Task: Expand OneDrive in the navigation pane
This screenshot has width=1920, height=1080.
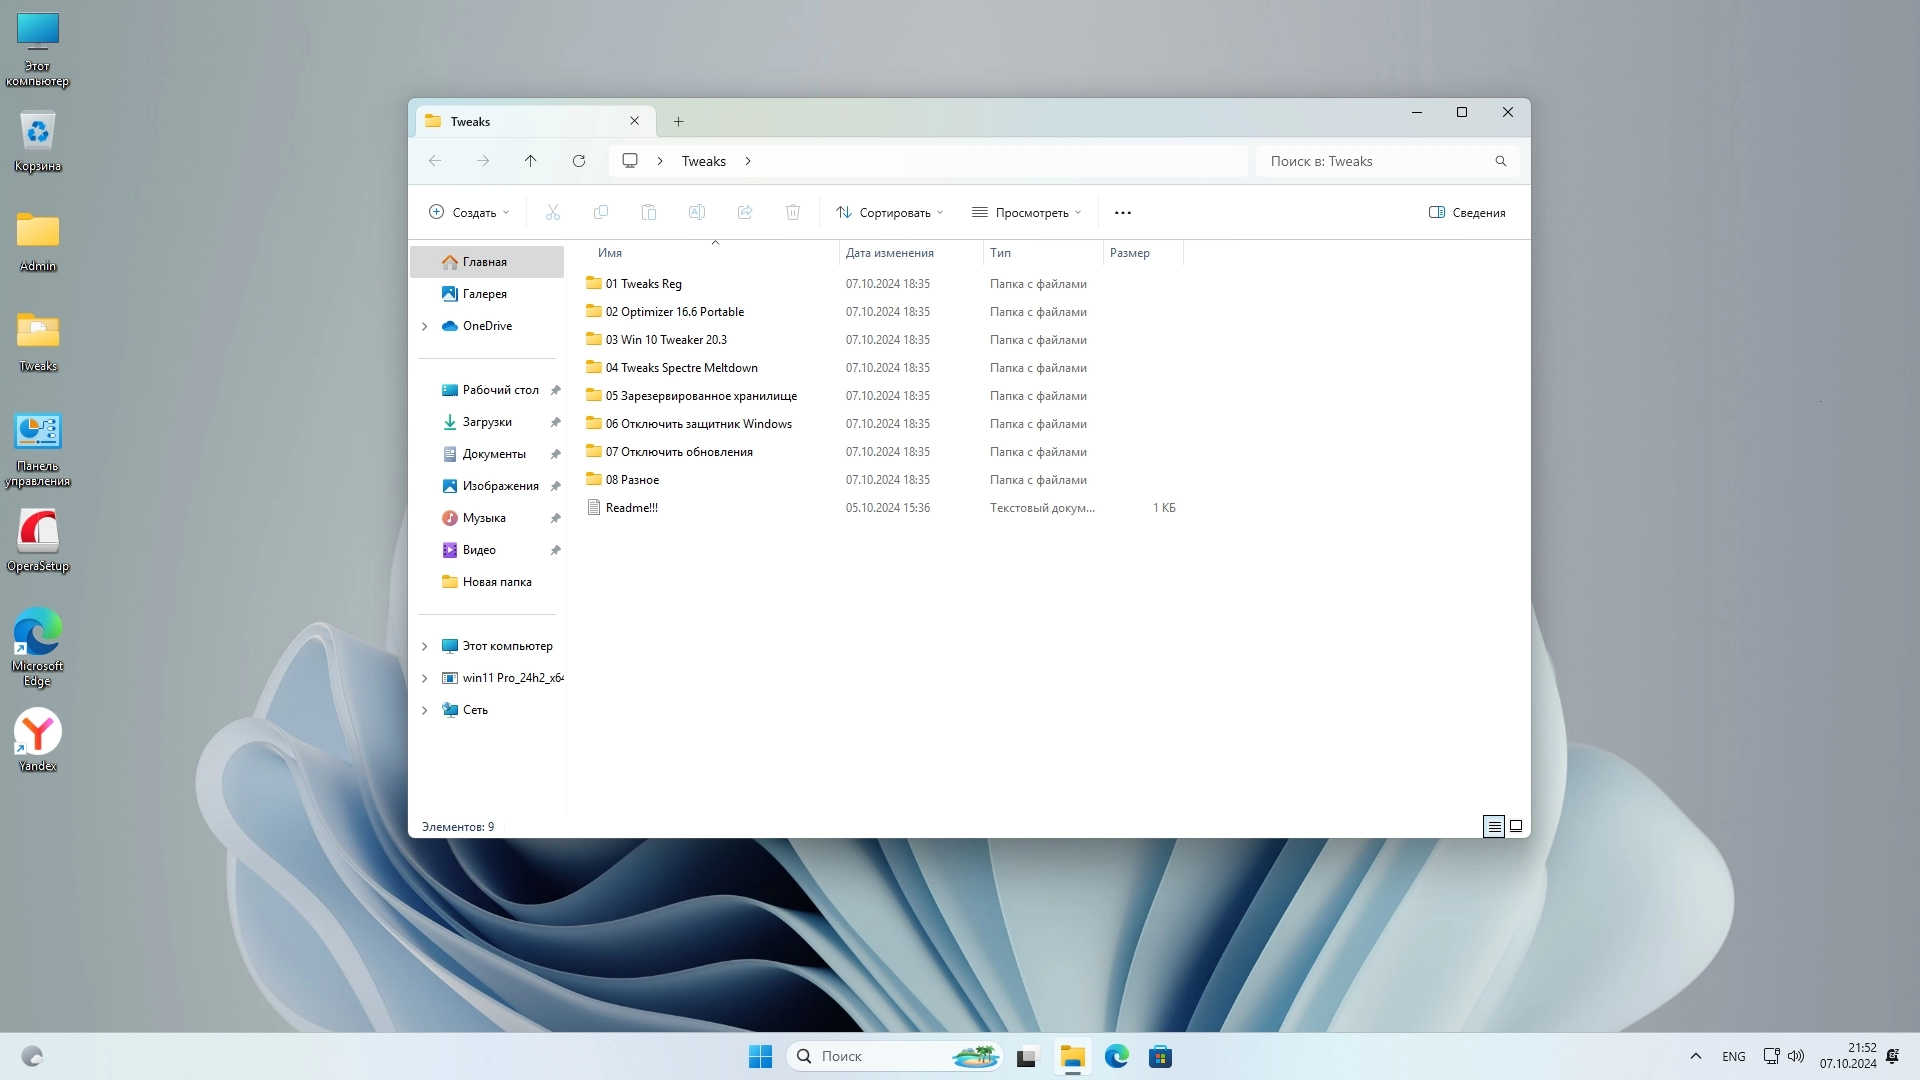Action: (x=424, y=326)
